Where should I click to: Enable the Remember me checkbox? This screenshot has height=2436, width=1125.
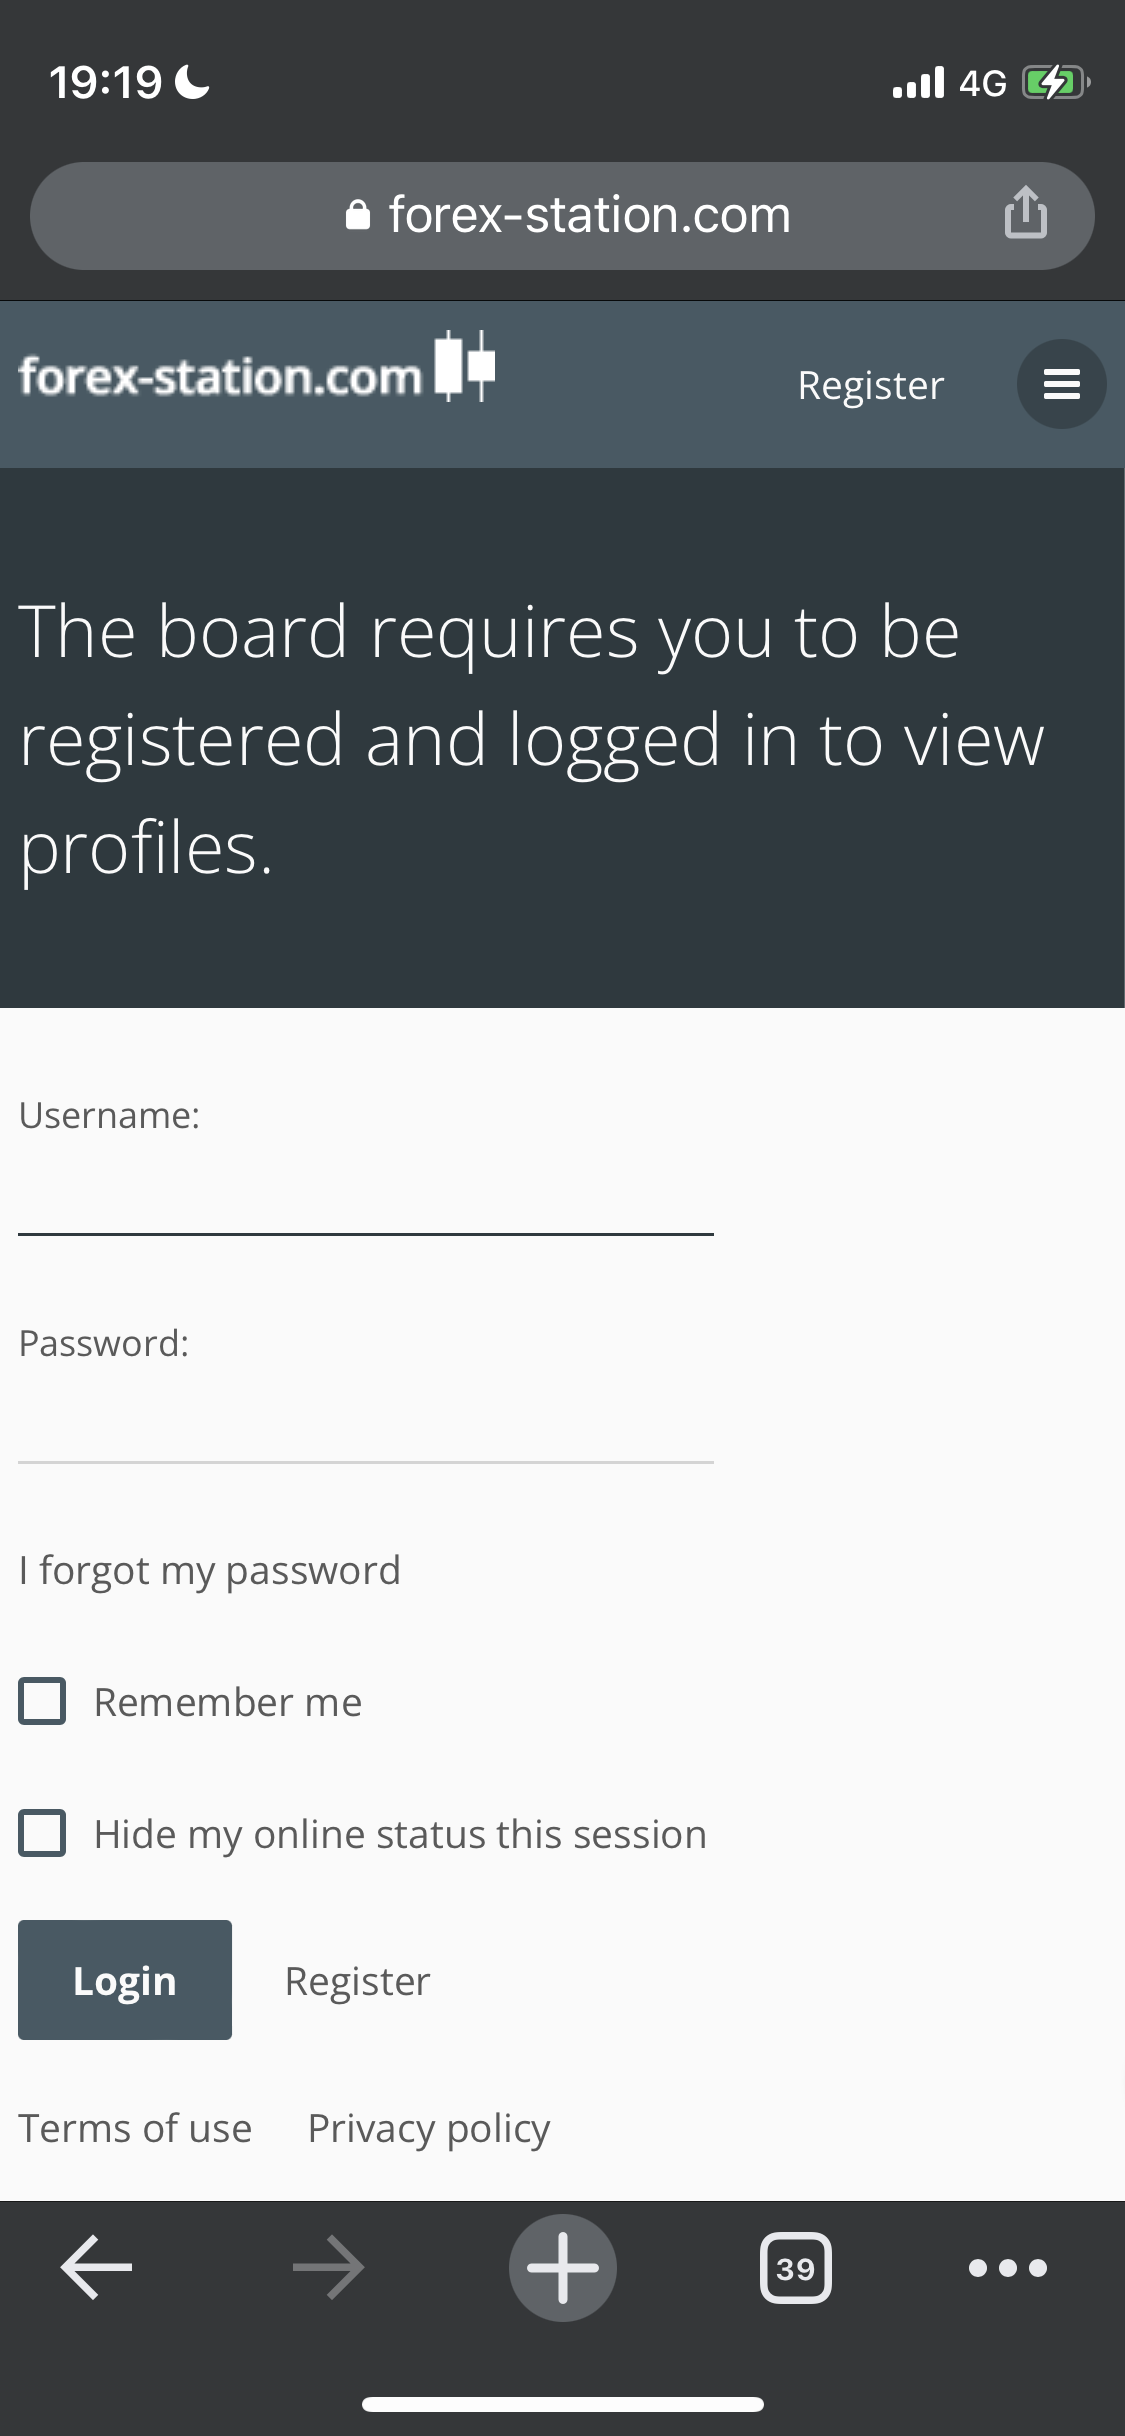(x=43, y=1701)
